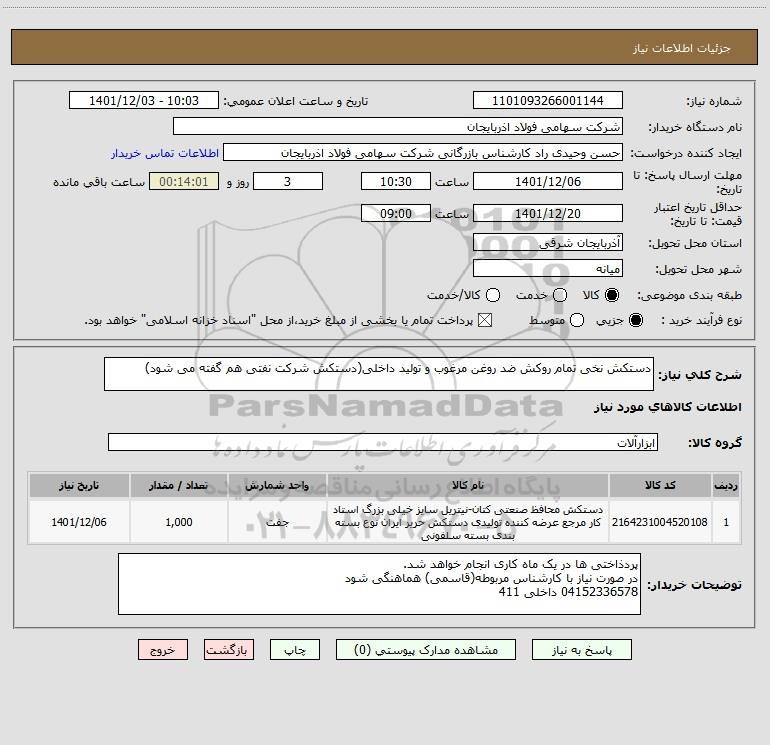
Task: Click the توضیحات خریدار notes text area
Action: click(379, 584)
